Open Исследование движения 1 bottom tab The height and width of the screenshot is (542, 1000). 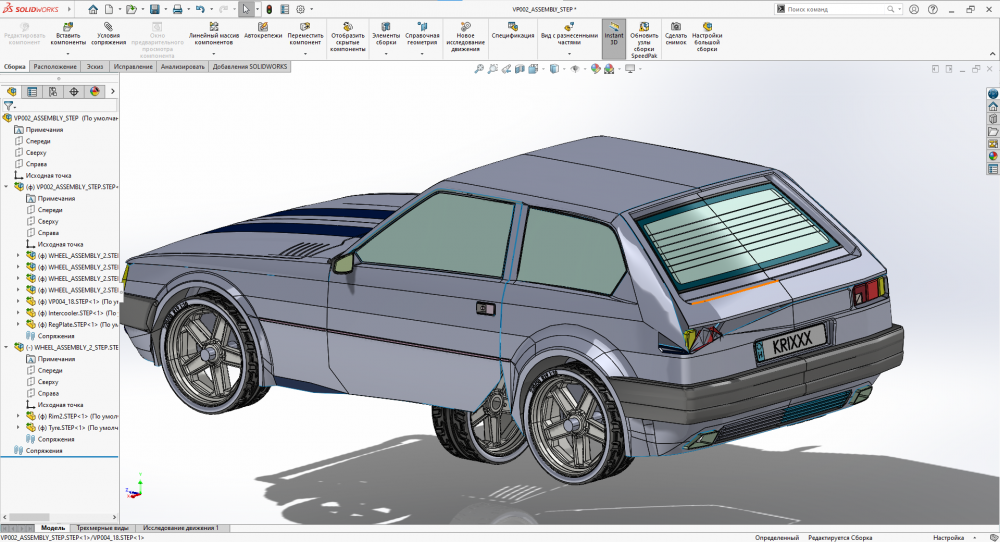[x=181, y=527]
